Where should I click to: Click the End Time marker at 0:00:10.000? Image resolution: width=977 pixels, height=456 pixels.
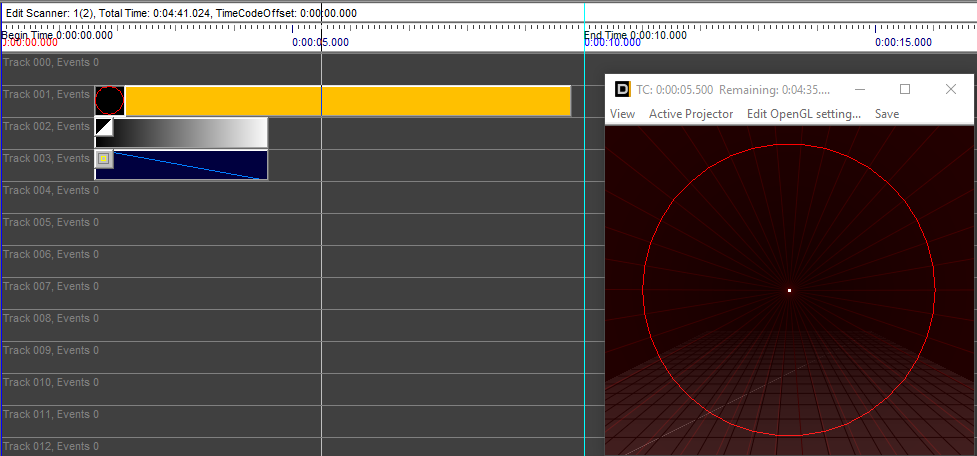tap(635, 35)
